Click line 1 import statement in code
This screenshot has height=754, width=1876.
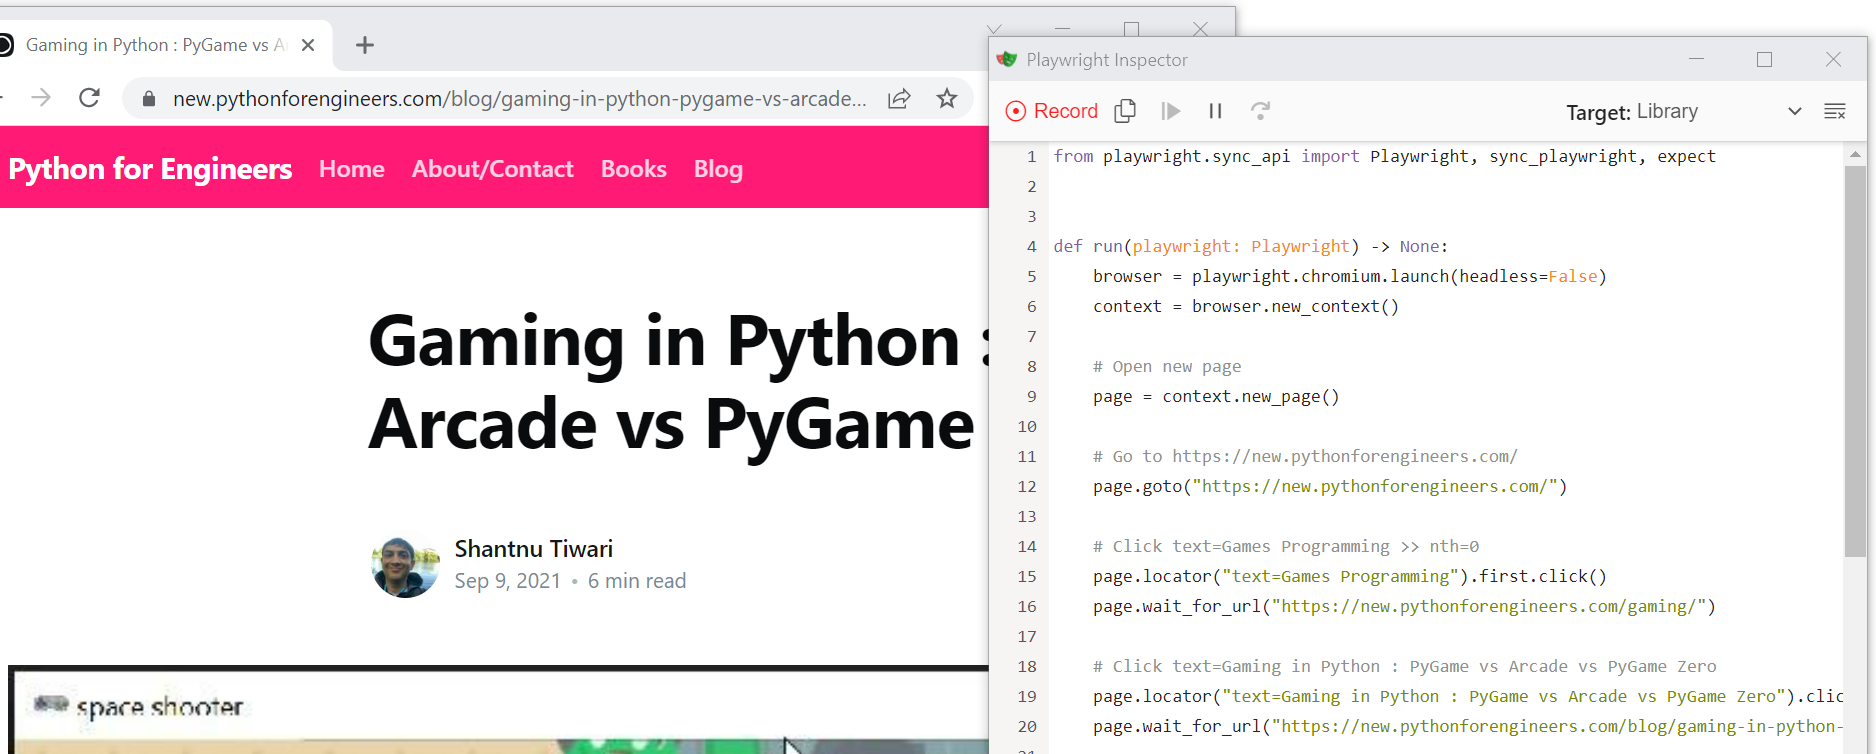tap(1385, 156)
